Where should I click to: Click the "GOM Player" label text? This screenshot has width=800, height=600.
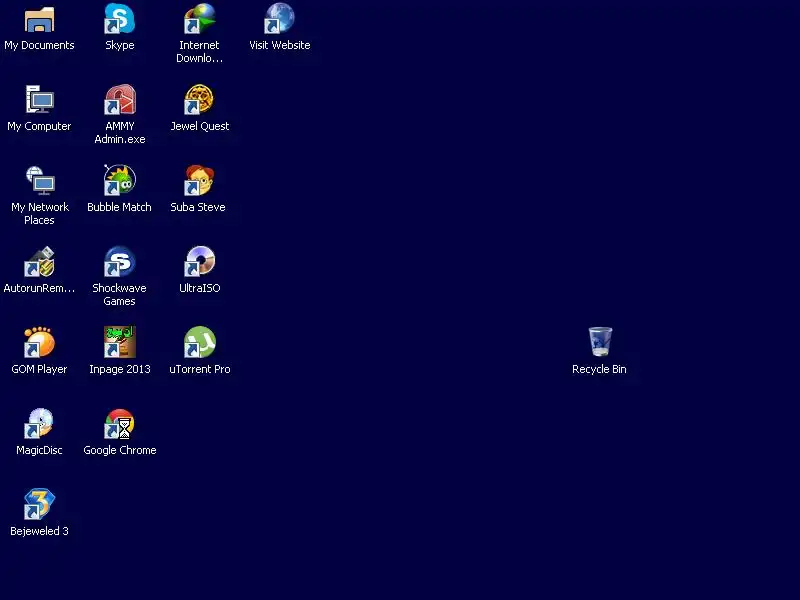[39, 369]
